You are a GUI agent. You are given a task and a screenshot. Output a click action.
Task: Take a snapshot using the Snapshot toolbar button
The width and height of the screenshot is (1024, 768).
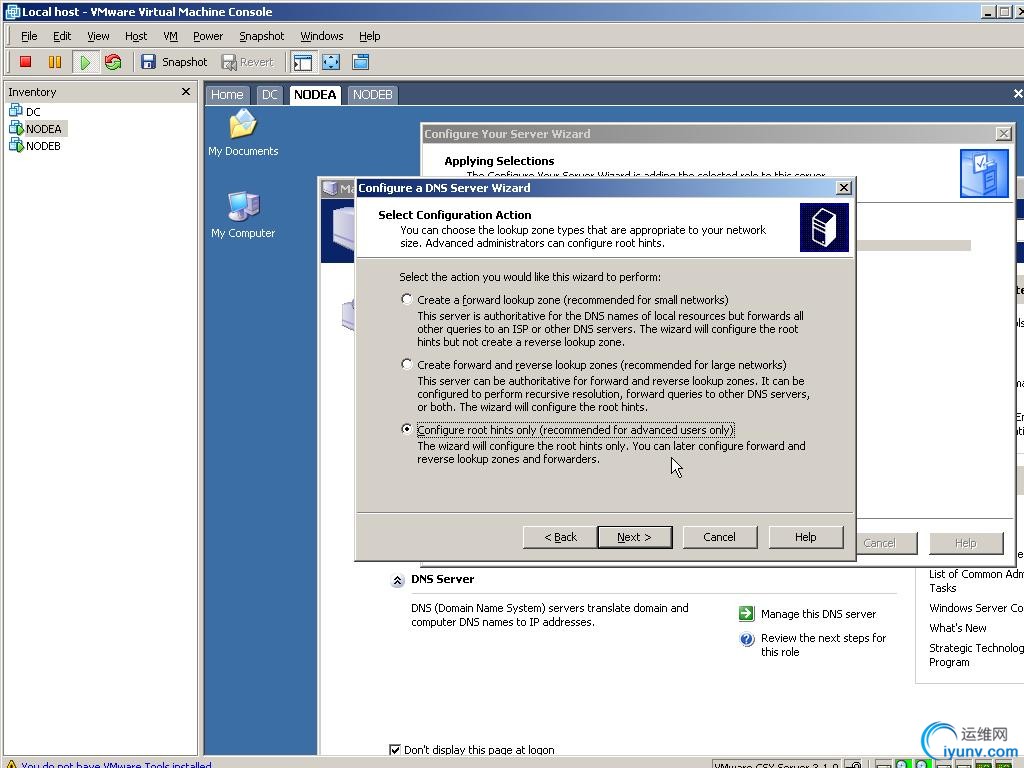click(174, 62)
